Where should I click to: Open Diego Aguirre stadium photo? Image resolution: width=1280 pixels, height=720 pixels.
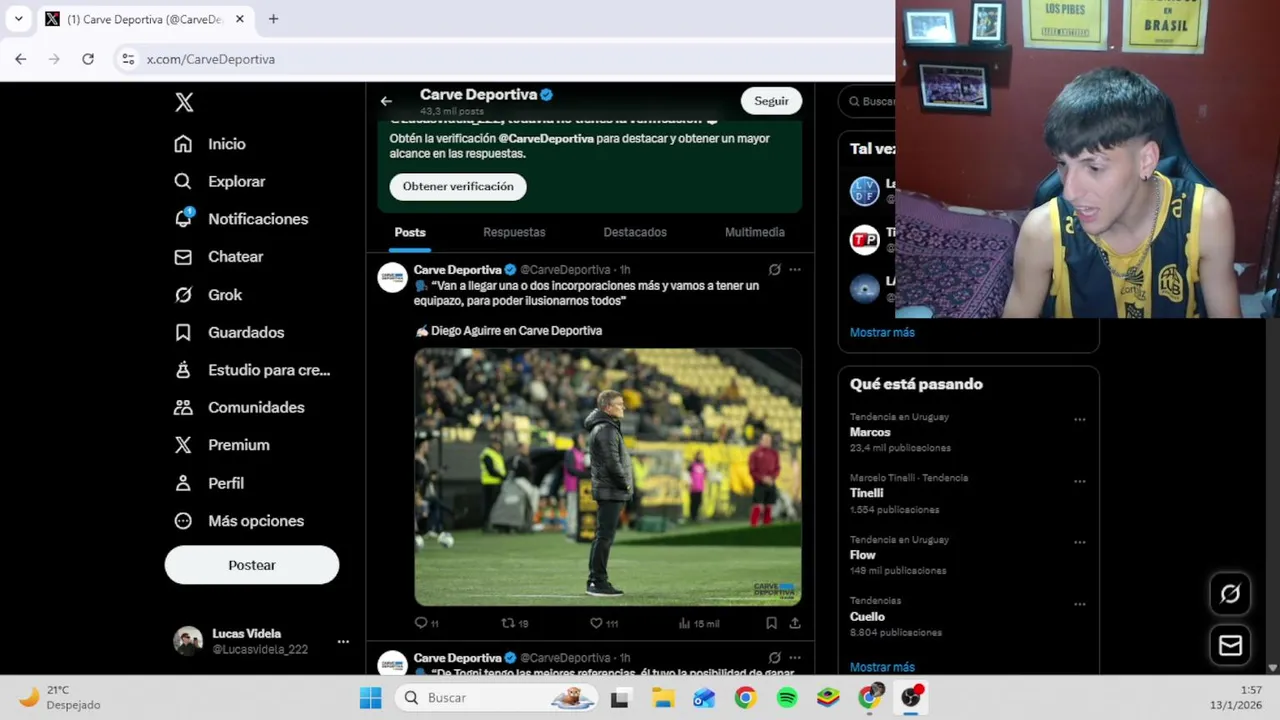[608, 477]
